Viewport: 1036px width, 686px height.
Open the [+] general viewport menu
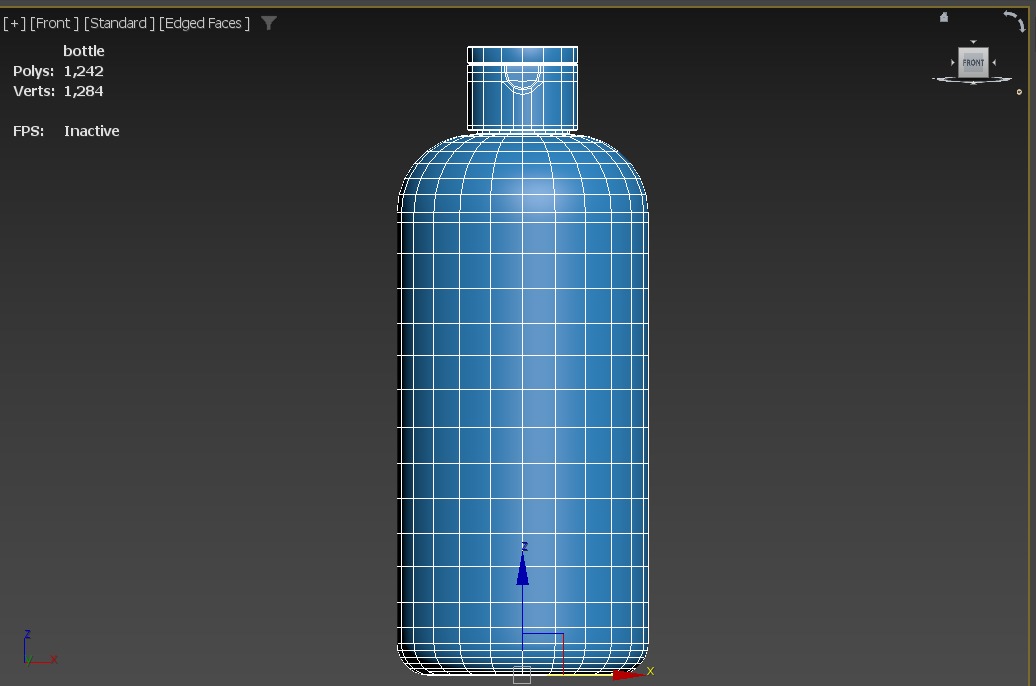pyautogui.click(x=14, y=23)
